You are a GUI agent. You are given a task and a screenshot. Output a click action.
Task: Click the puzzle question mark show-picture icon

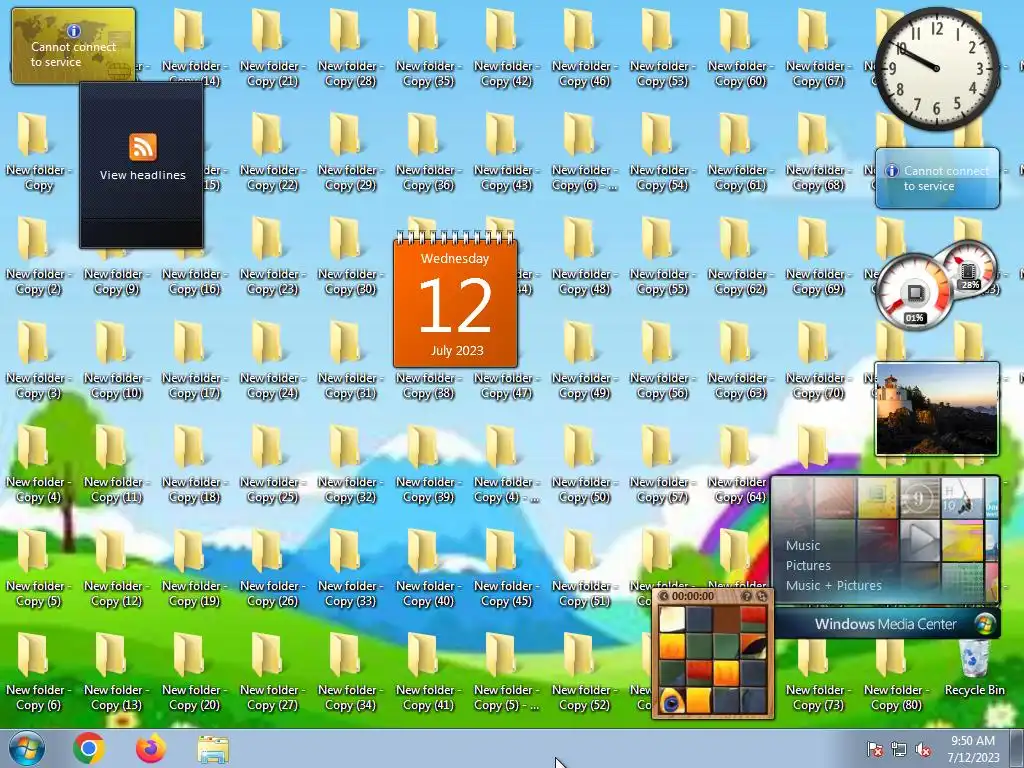point(746,596)
